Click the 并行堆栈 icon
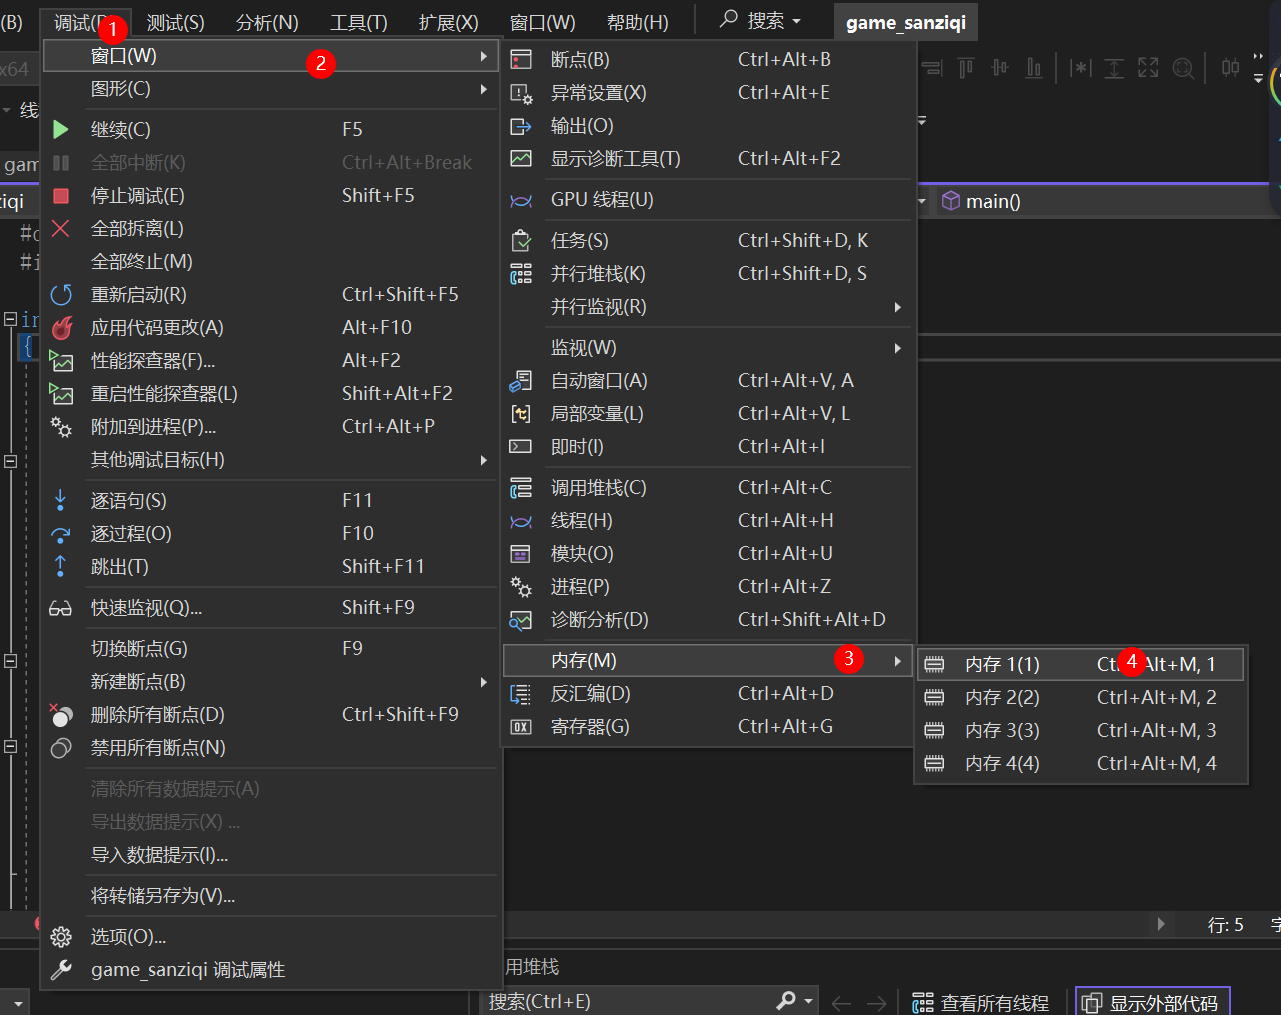The width and height of the screenshot is (1281, 1015). 521,274
